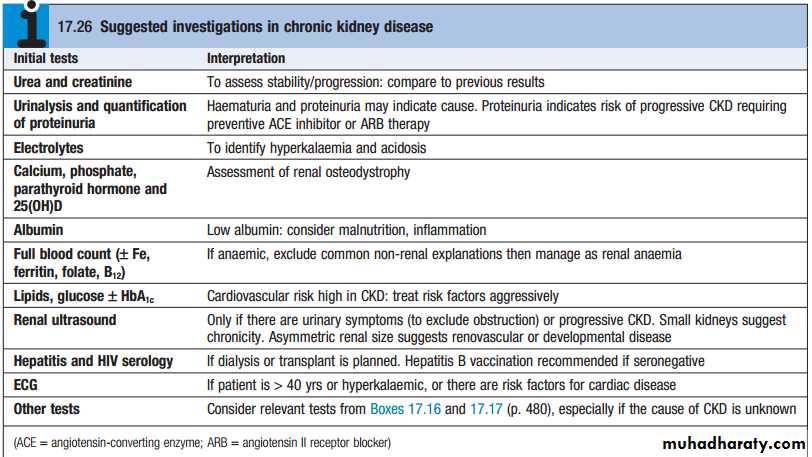Select the 'Electrolytes' row label
The height and width of the screenshot is (457, 812).
click(47, 148)
